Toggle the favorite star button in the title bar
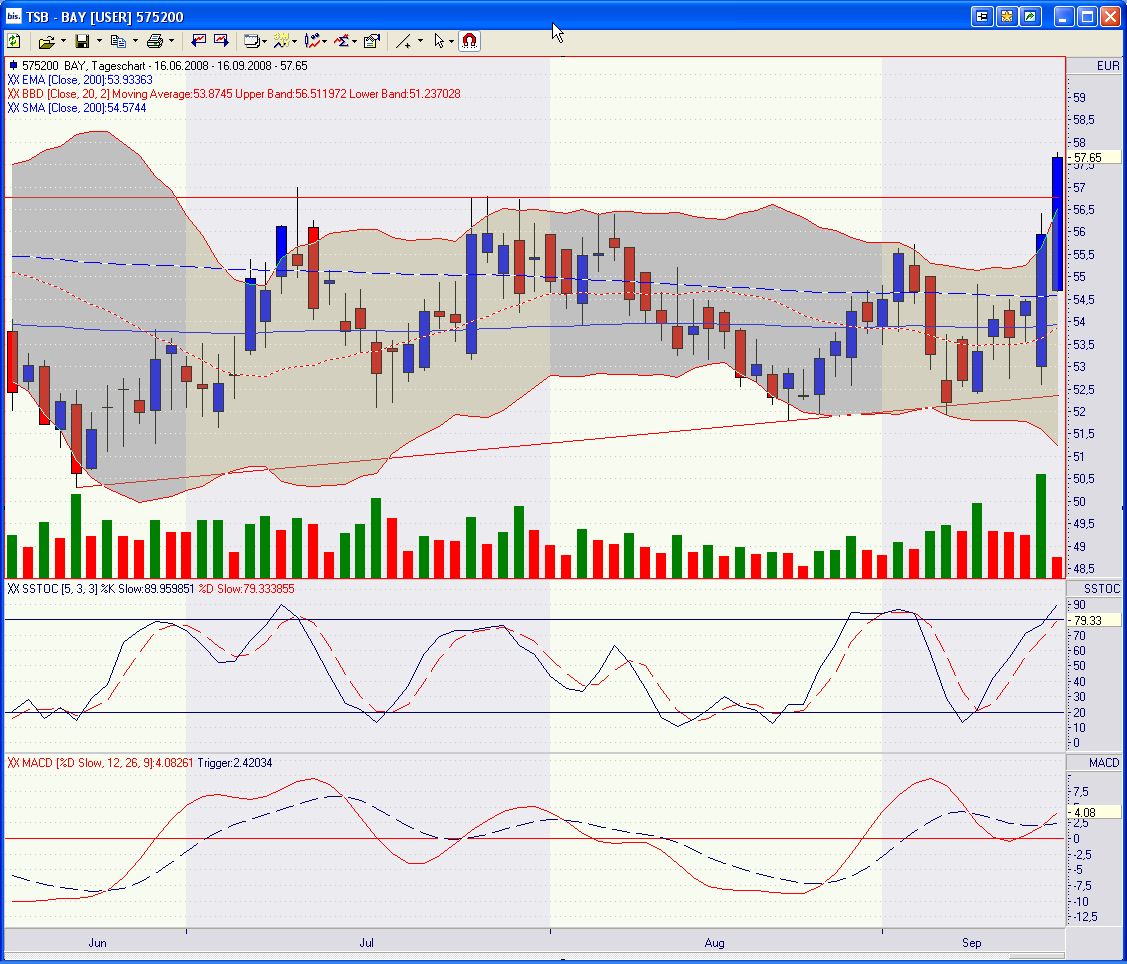The height and width of the screenshot is (964, 1127). 1006,16
